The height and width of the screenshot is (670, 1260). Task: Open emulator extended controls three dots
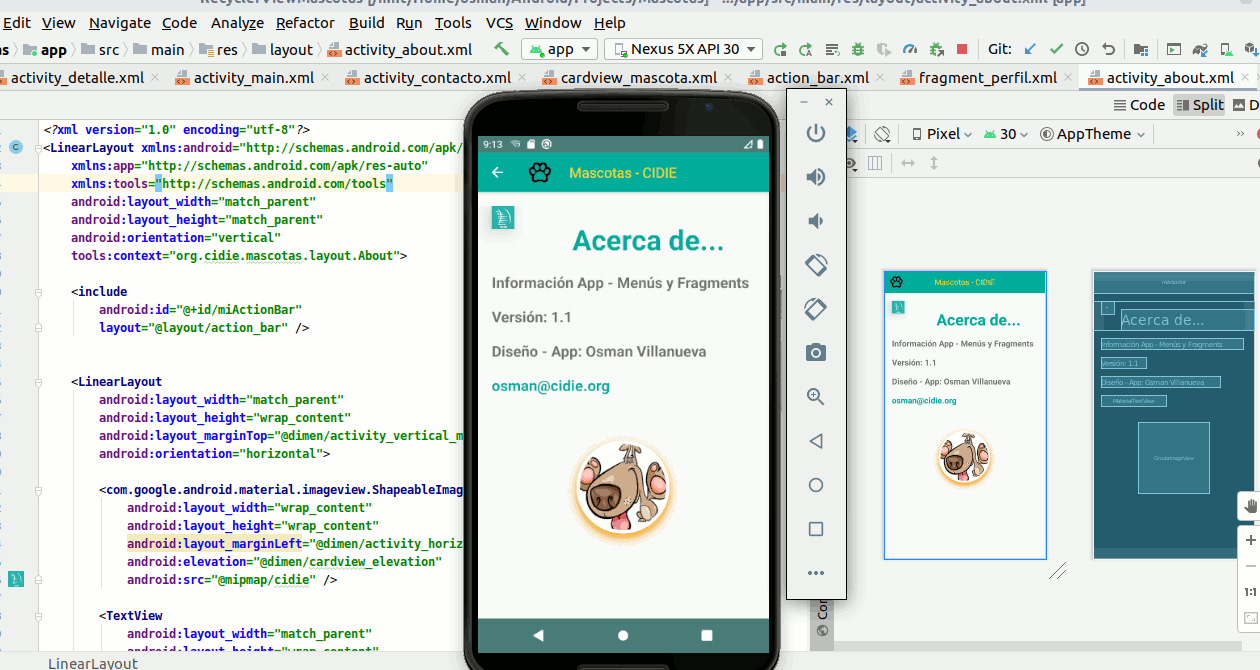pos(816,573)
